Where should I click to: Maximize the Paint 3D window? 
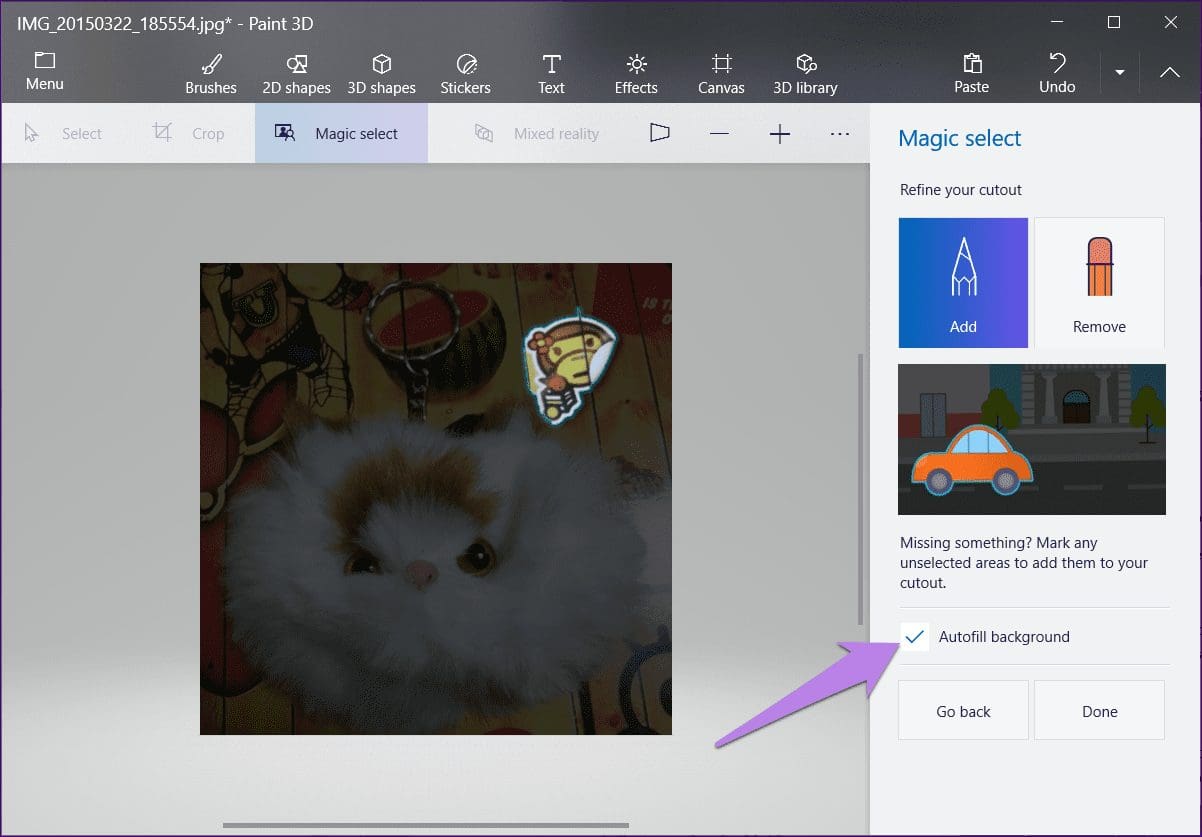pyautogui.click(x=1114, y=22)
